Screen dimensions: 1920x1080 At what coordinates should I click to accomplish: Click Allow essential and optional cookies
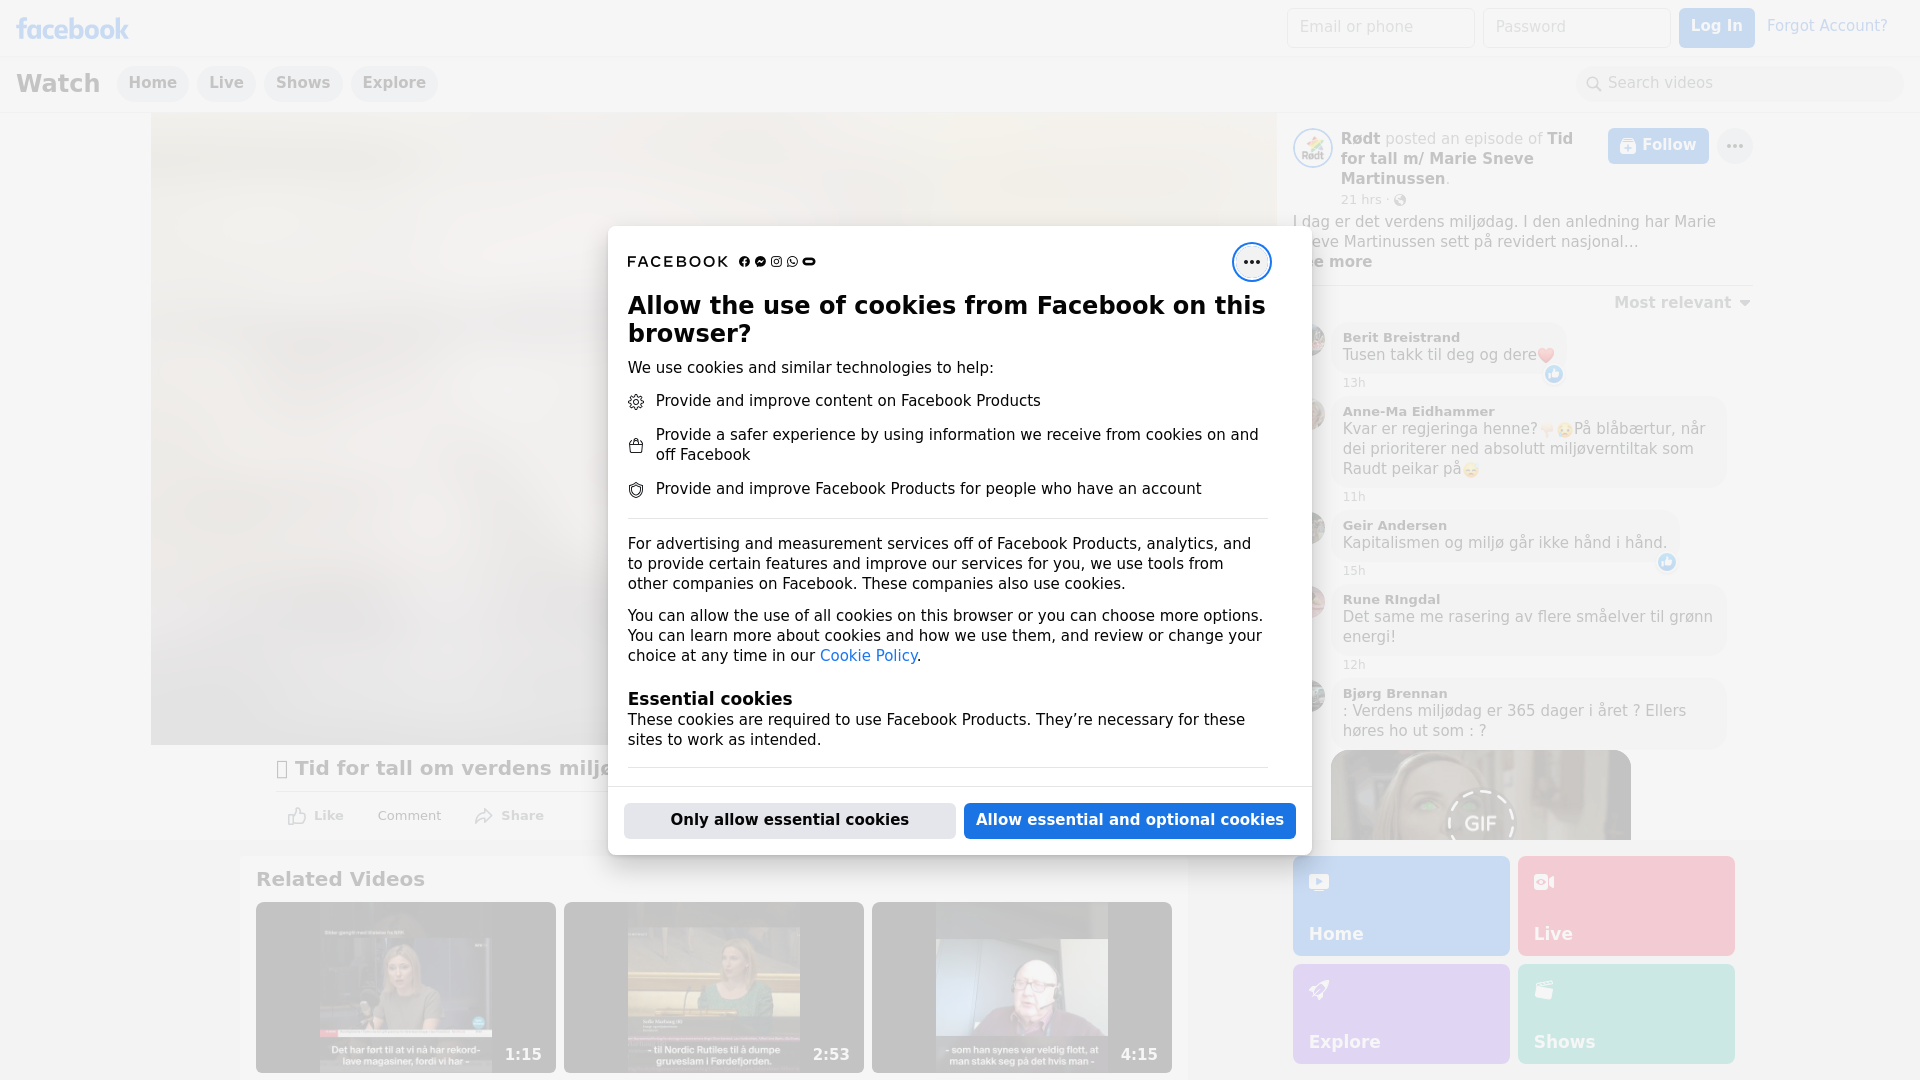(x=1129, y=820)
